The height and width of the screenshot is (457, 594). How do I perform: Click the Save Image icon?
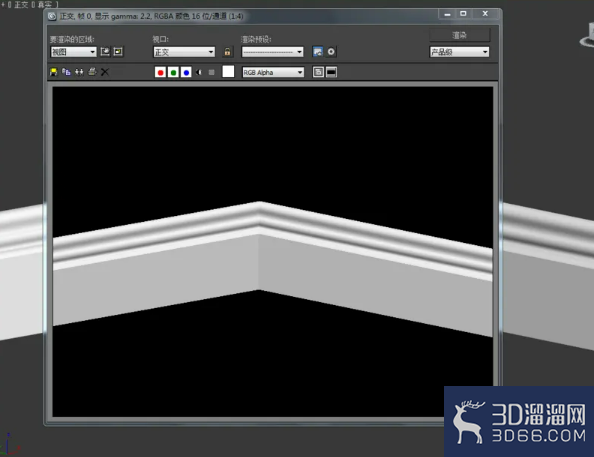pyautogui.click(x=53, y=72)
